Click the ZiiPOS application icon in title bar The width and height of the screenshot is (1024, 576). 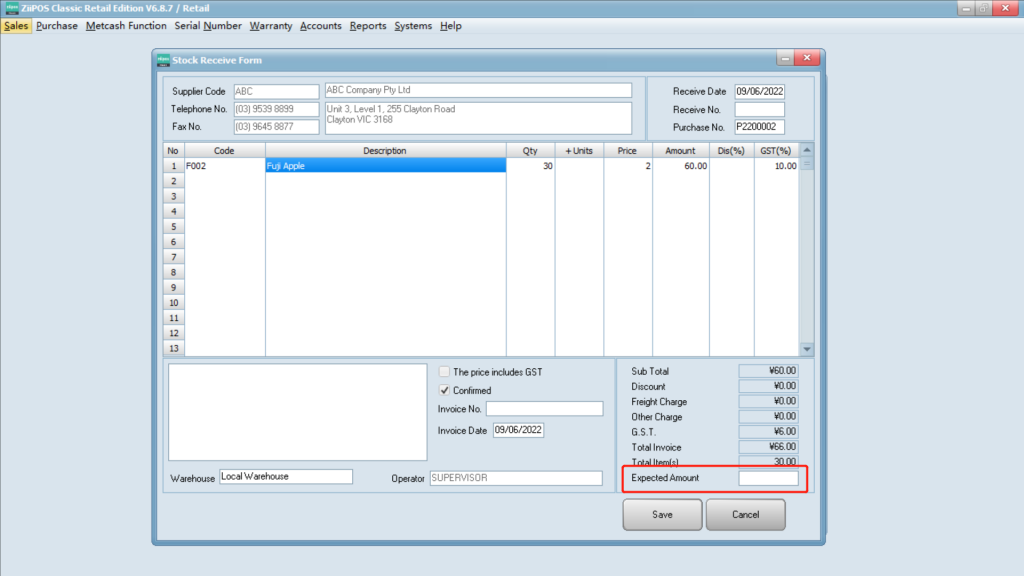coord(9,8)
